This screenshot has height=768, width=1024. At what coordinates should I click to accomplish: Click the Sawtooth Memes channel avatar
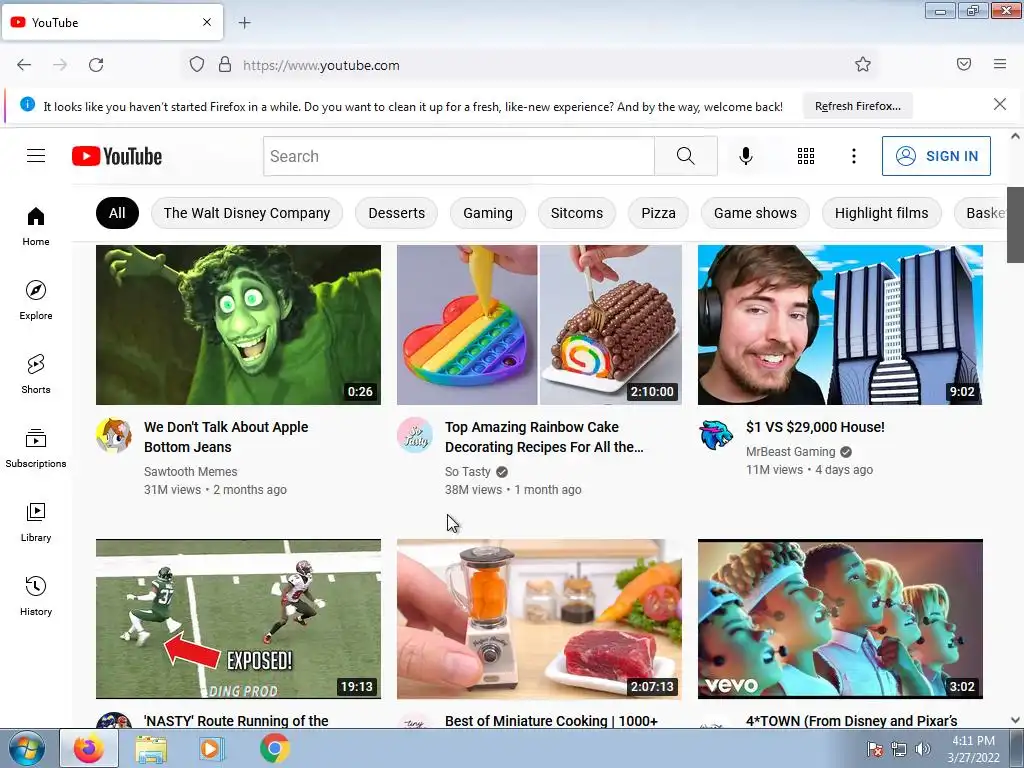click(114, 435)
